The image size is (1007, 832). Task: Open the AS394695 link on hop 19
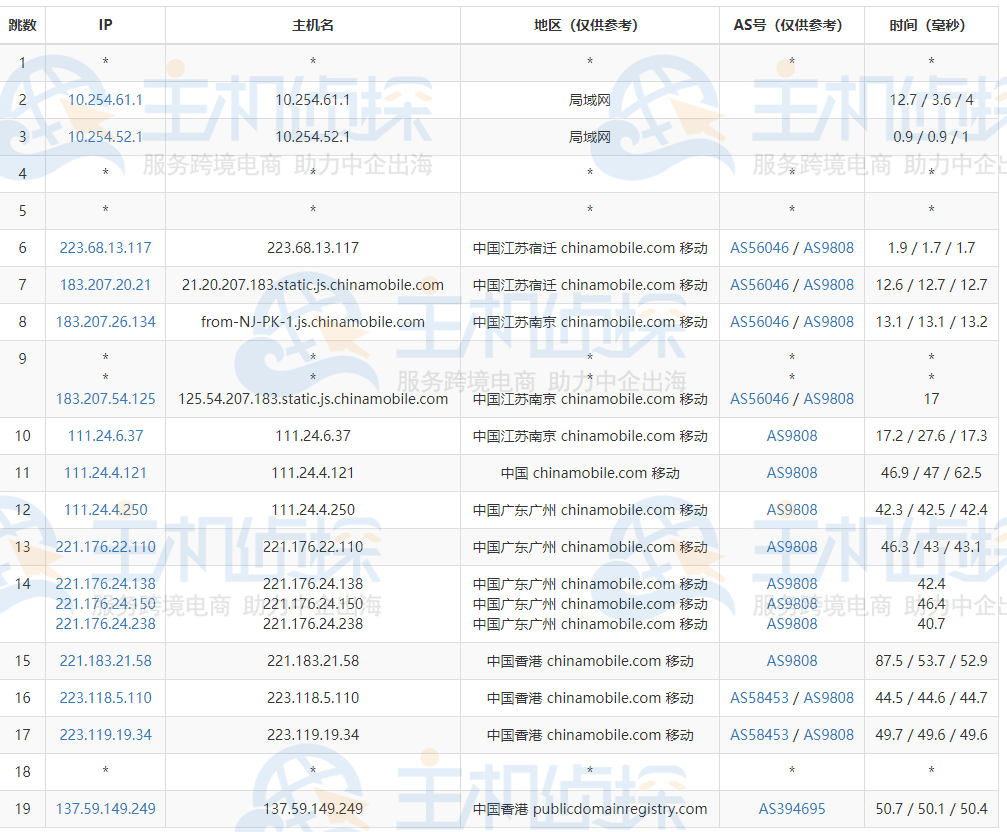pos(791,808)
